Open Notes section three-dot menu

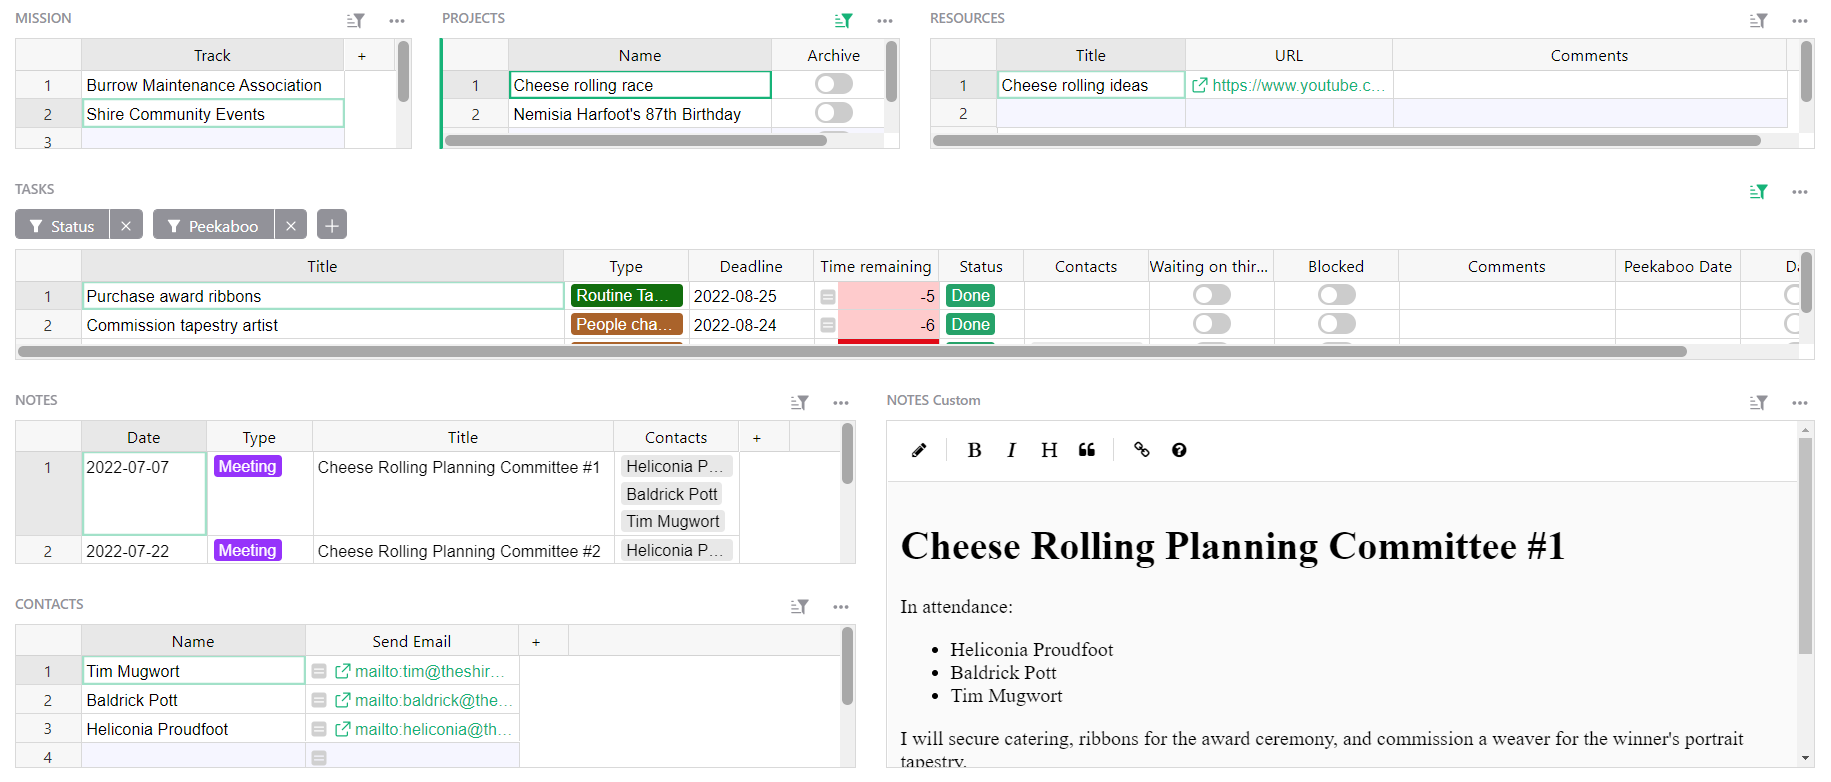pyautogui.click(x=840, y=402)
